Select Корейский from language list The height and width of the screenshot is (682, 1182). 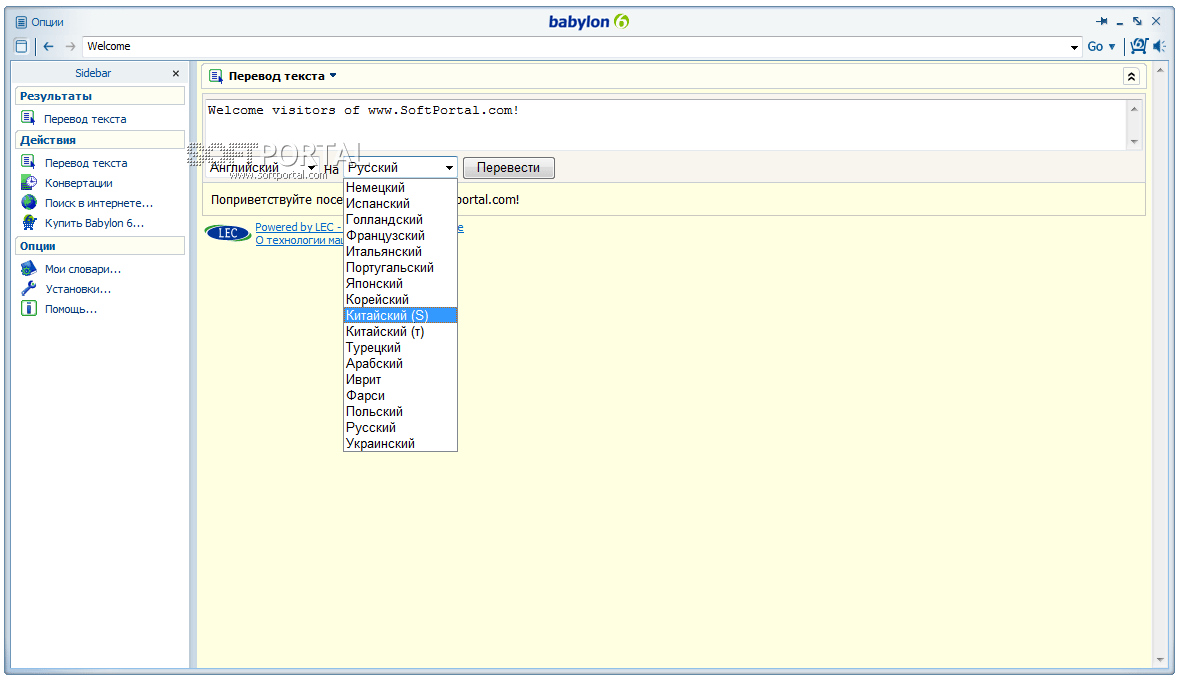coord(400,299)
